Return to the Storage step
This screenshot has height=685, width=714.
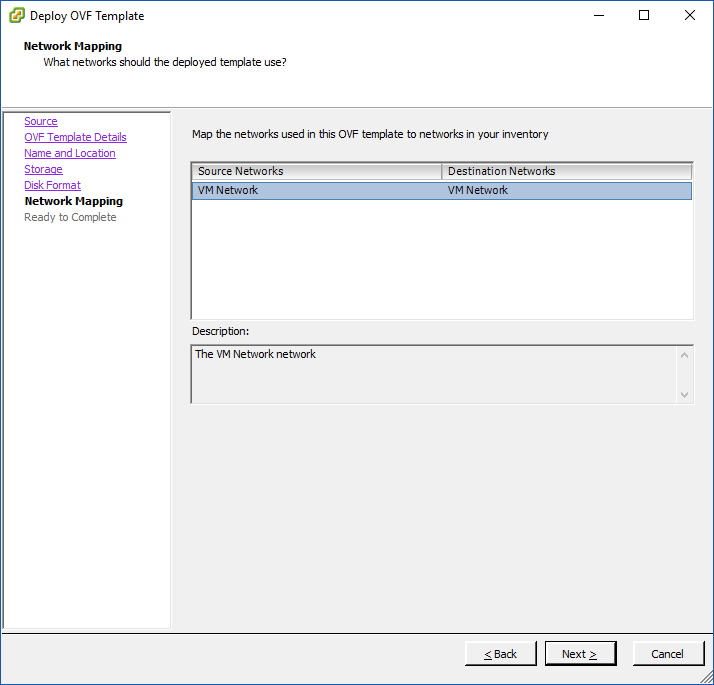tap(43, 169)
